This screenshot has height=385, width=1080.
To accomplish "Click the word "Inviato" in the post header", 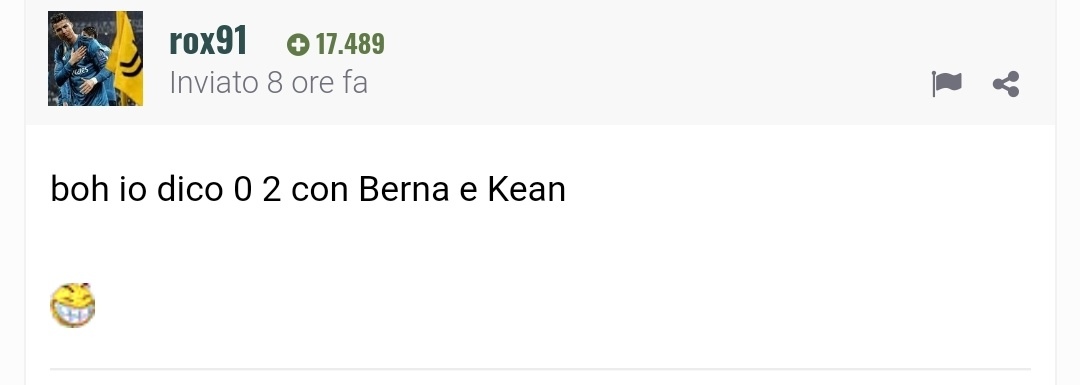I will pyautogui.click(x=214, y=83).
